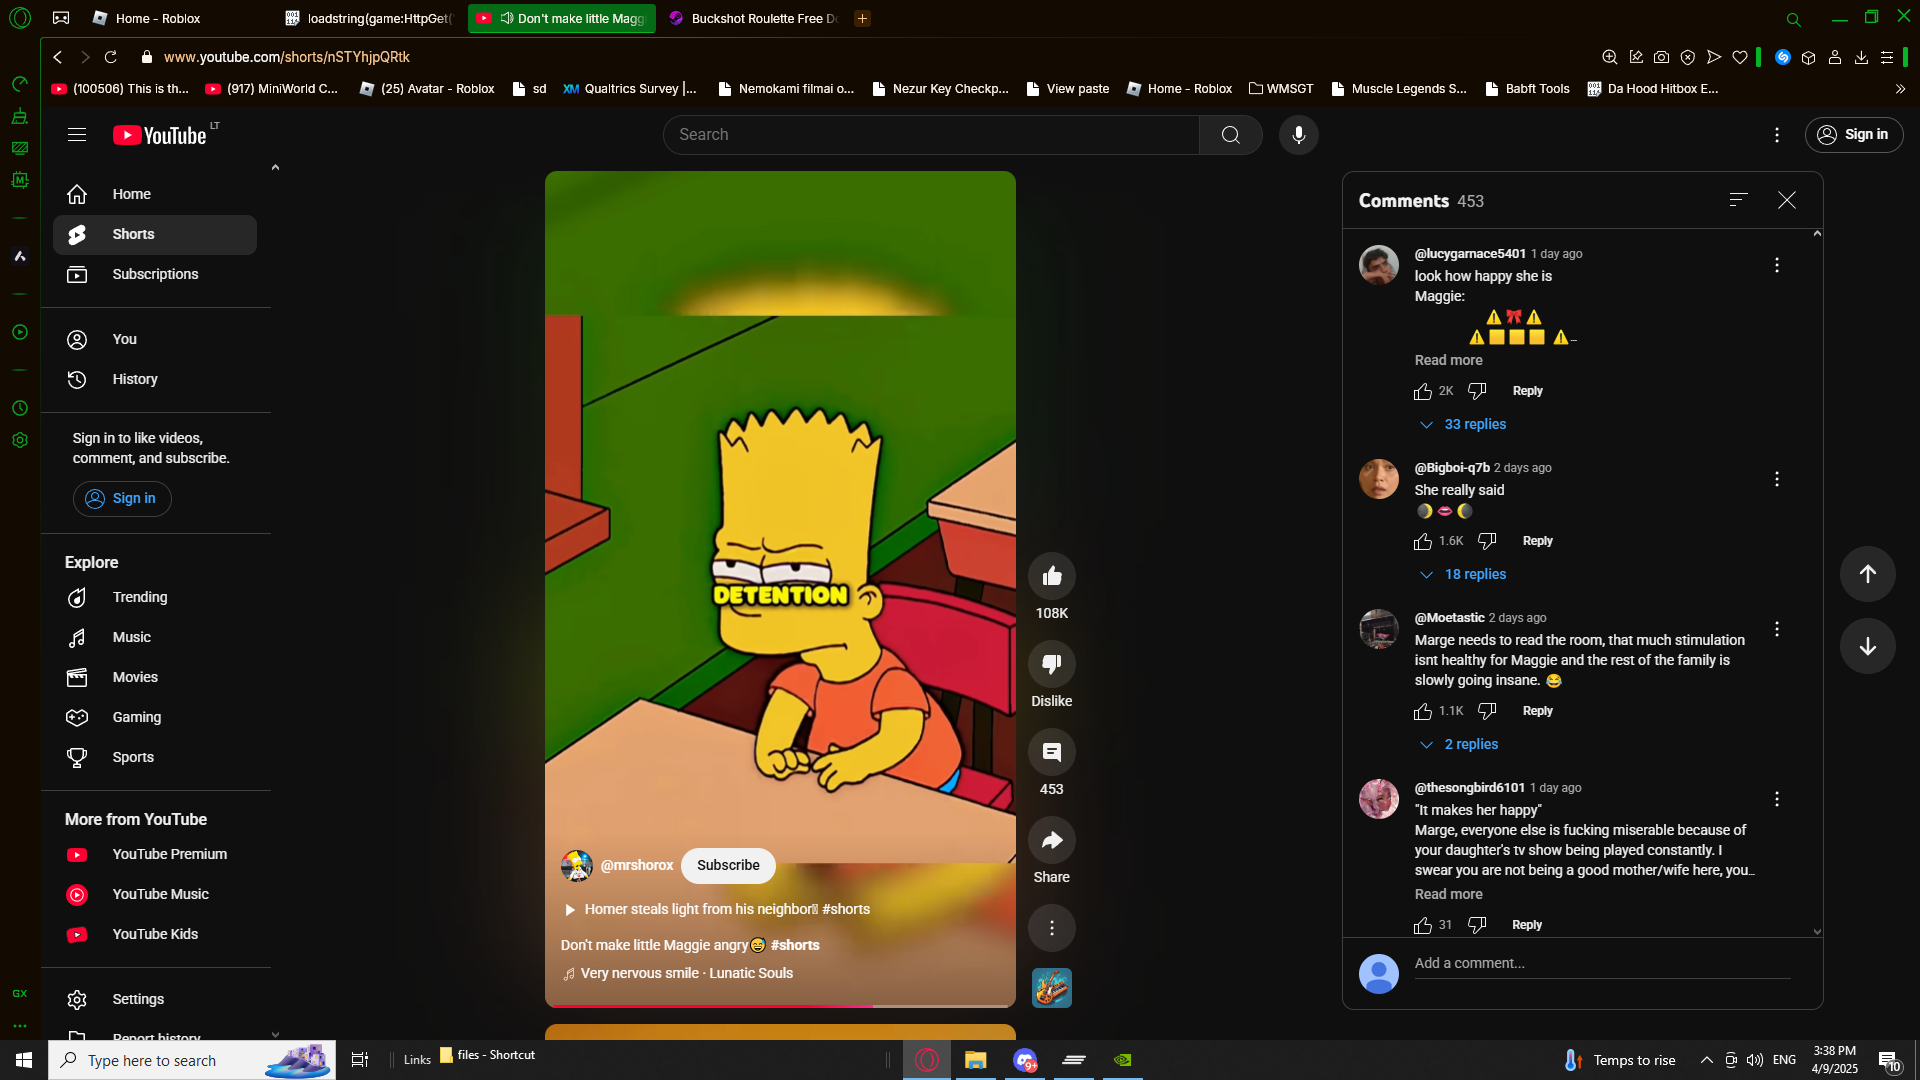
Task: Go back in browser
Action: tap(58, 57)
